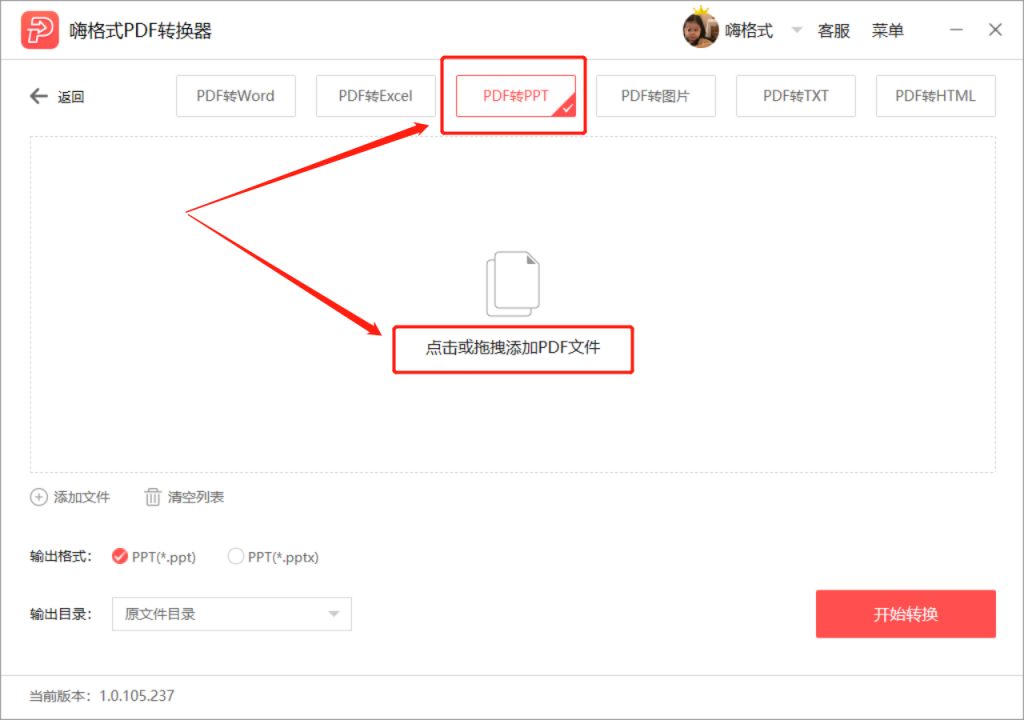Click the plus icon for 添加文件
The width and height of the screenshot is (1024, 720).
tap(39, 497)
